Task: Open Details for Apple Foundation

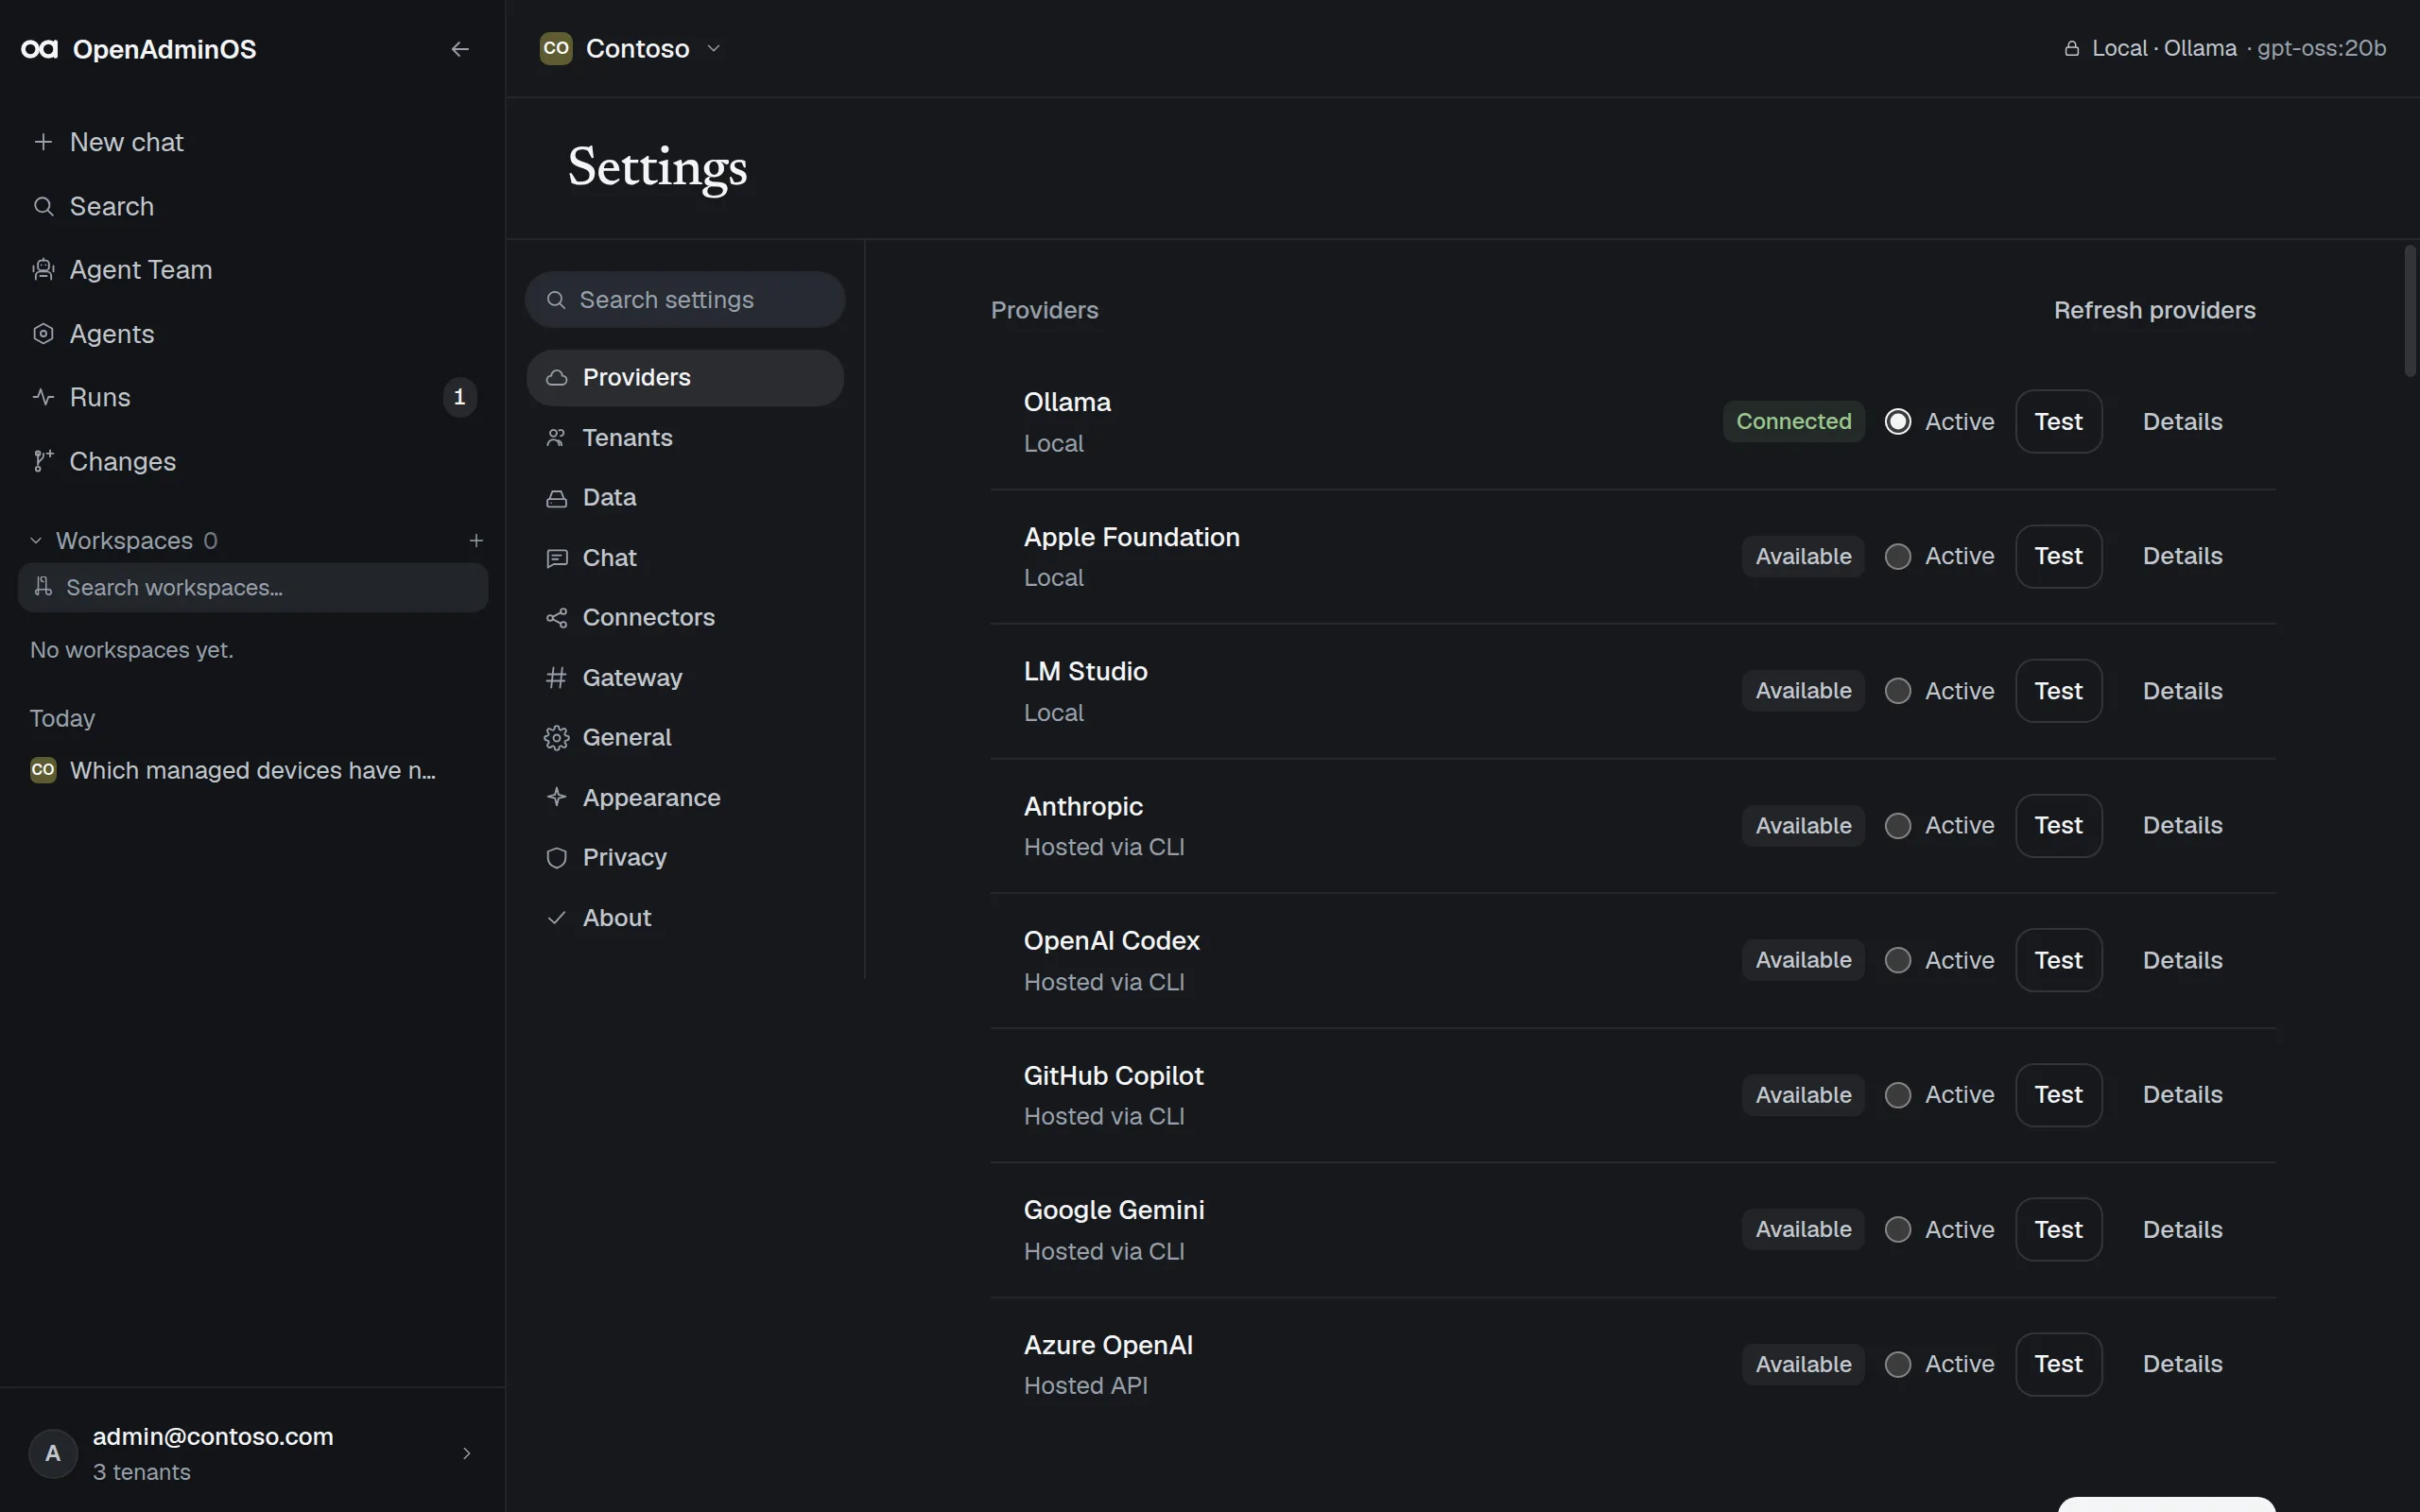Action: (x=2182, y=556)
